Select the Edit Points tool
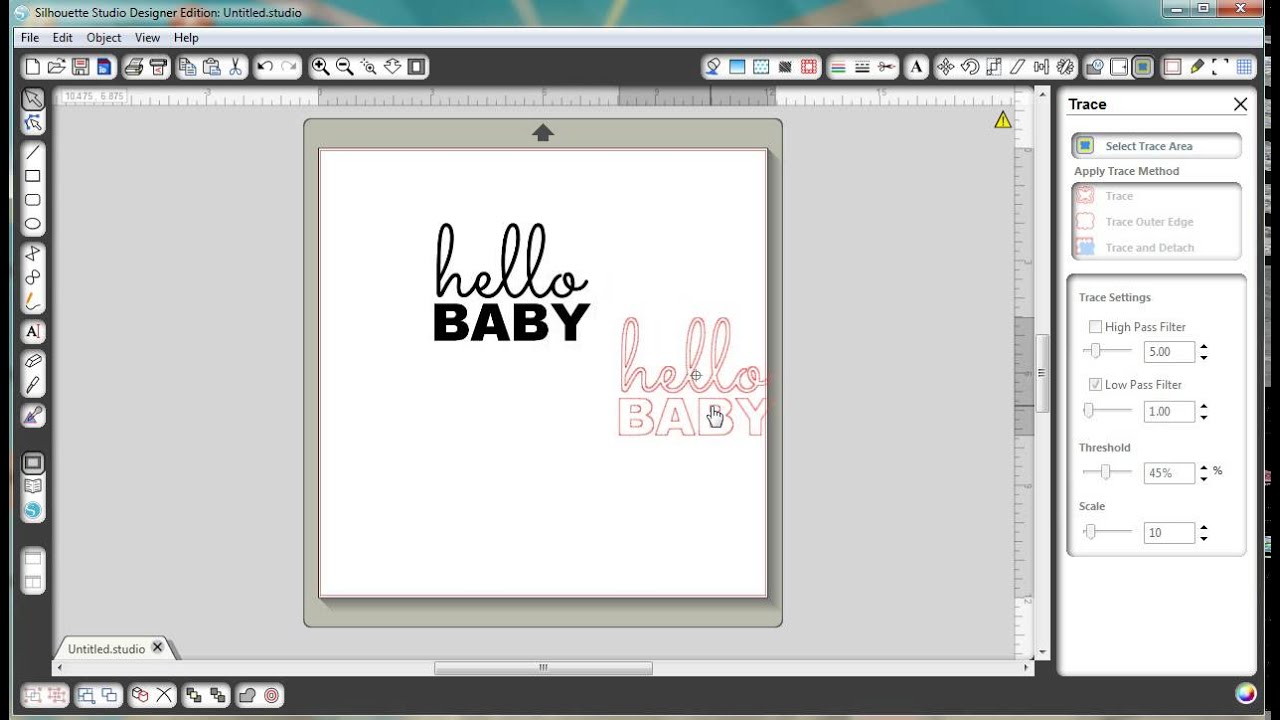Viewport: 1280px width, 720px height. click(33, 123)
